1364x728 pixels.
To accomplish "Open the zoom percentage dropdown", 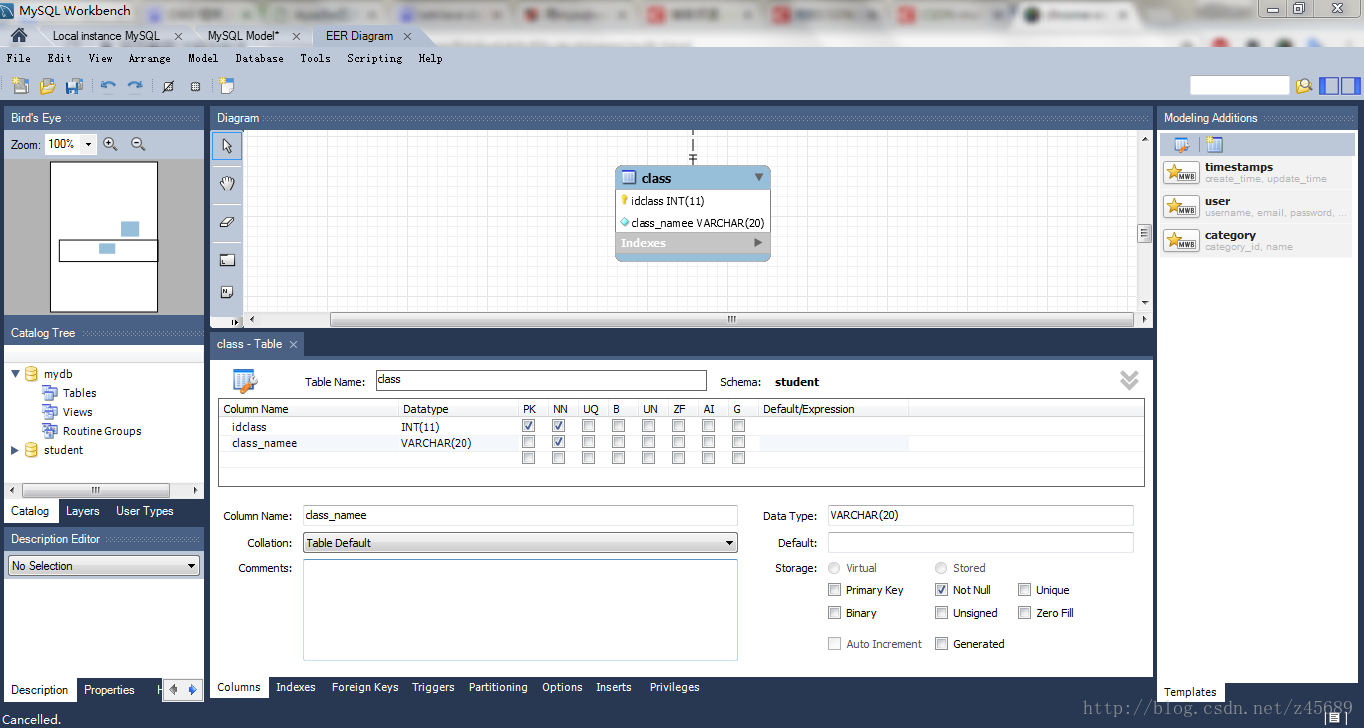I will click(x=88, y=144).
